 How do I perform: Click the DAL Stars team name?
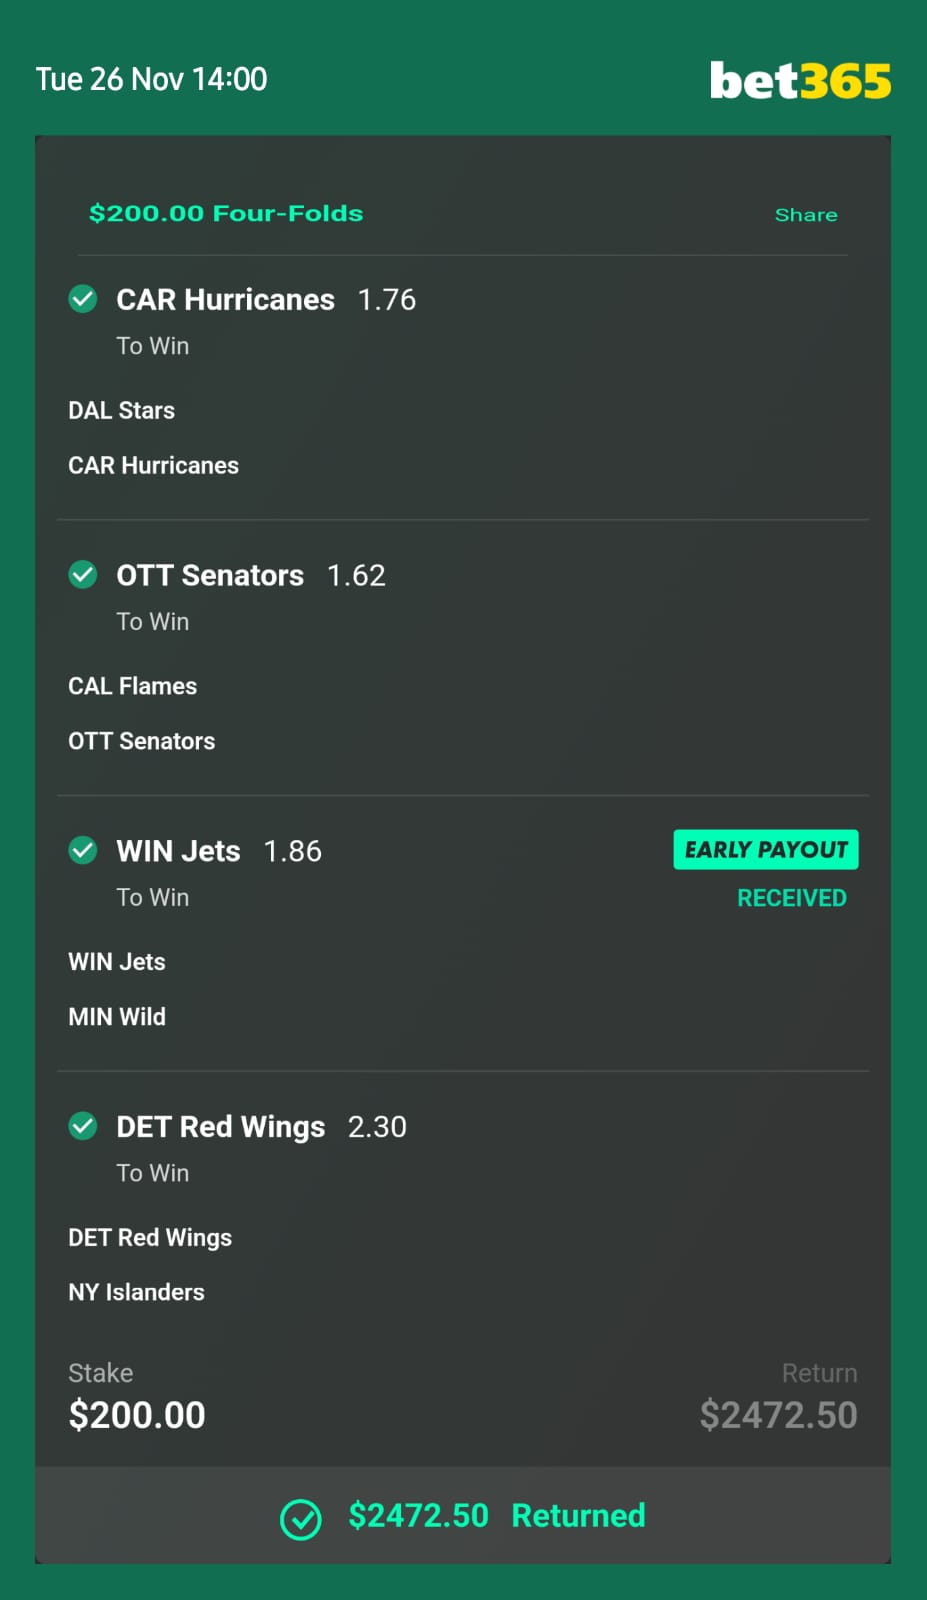click(121, 411)
